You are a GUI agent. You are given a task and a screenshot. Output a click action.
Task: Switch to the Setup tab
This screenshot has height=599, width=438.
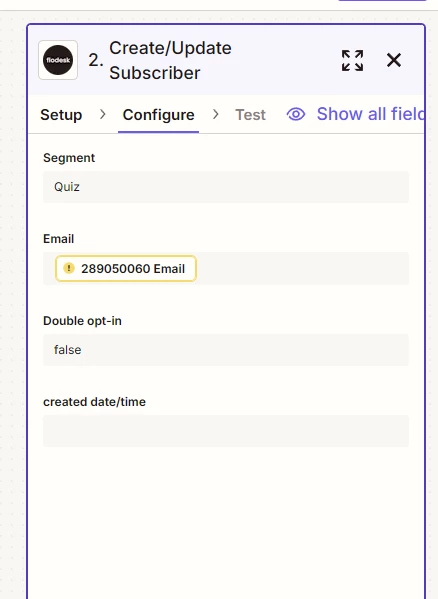pos(61,115)
